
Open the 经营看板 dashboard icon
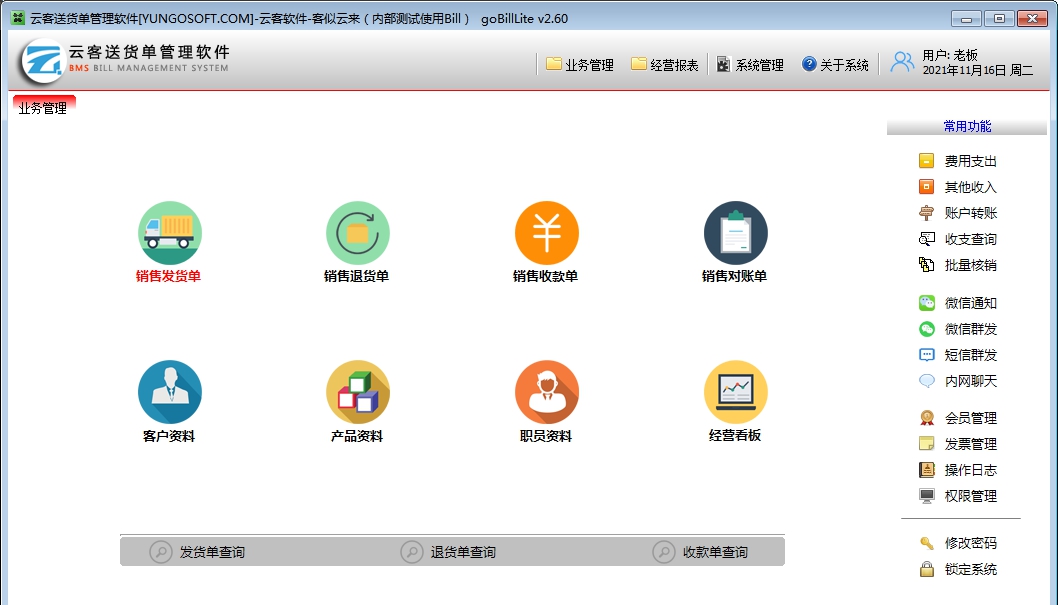click(x=735, y=392)
